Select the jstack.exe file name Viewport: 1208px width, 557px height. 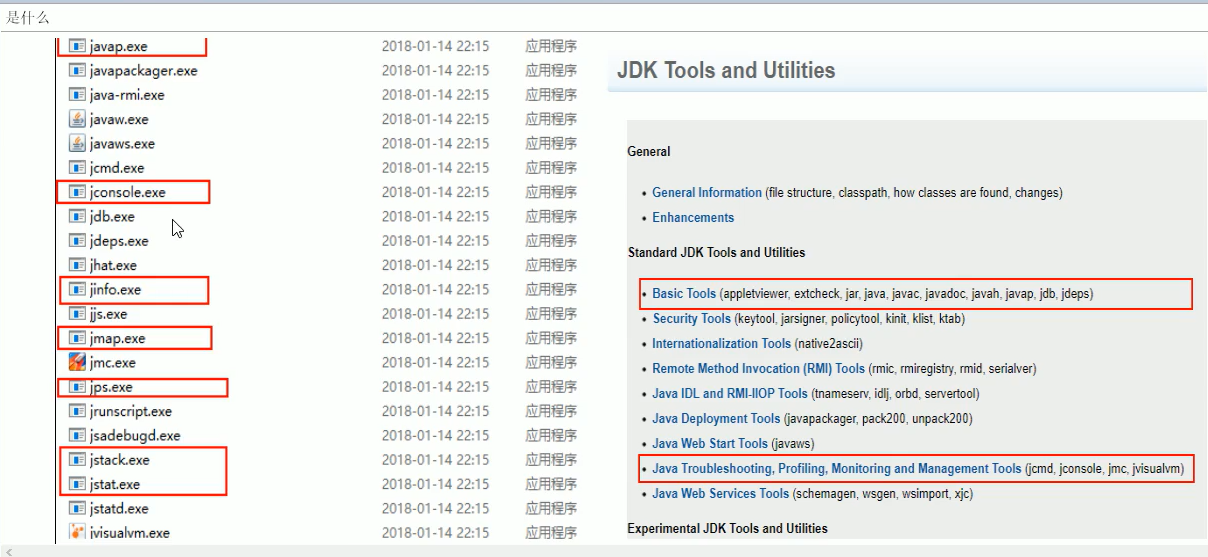click(120, 460)
